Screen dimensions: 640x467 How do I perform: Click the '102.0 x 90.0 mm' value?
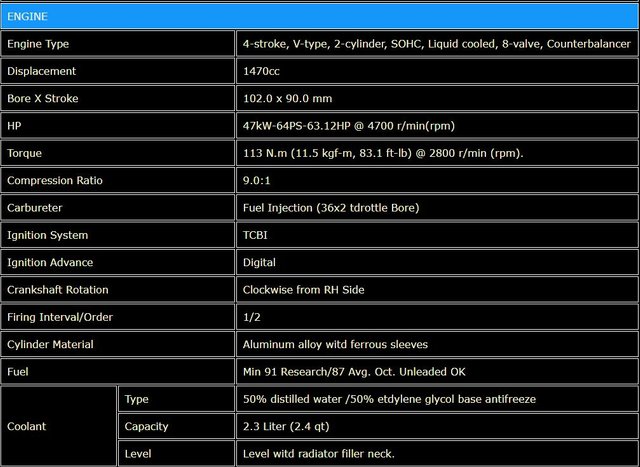pyautogui.click(x=287, y=98)
